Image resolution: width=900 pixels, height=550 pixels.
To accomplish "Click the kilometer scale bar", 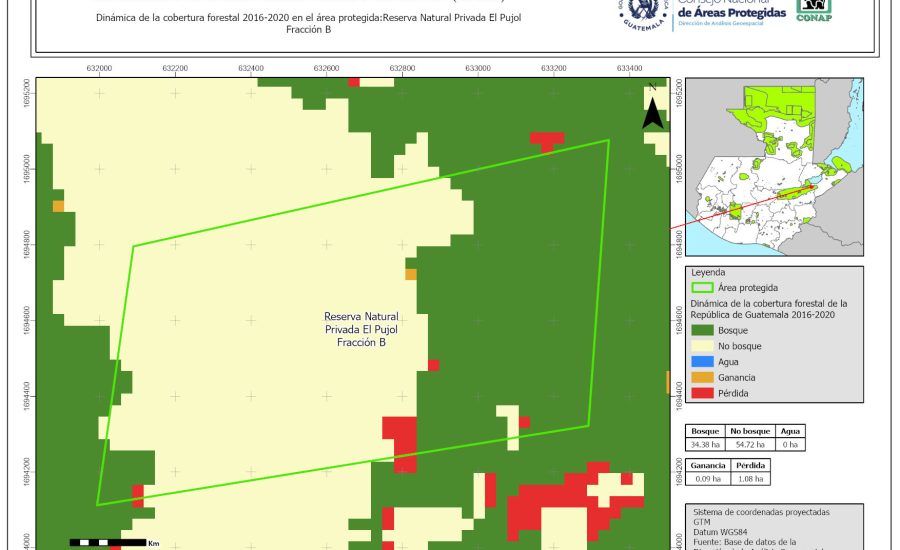I will 107,543.
